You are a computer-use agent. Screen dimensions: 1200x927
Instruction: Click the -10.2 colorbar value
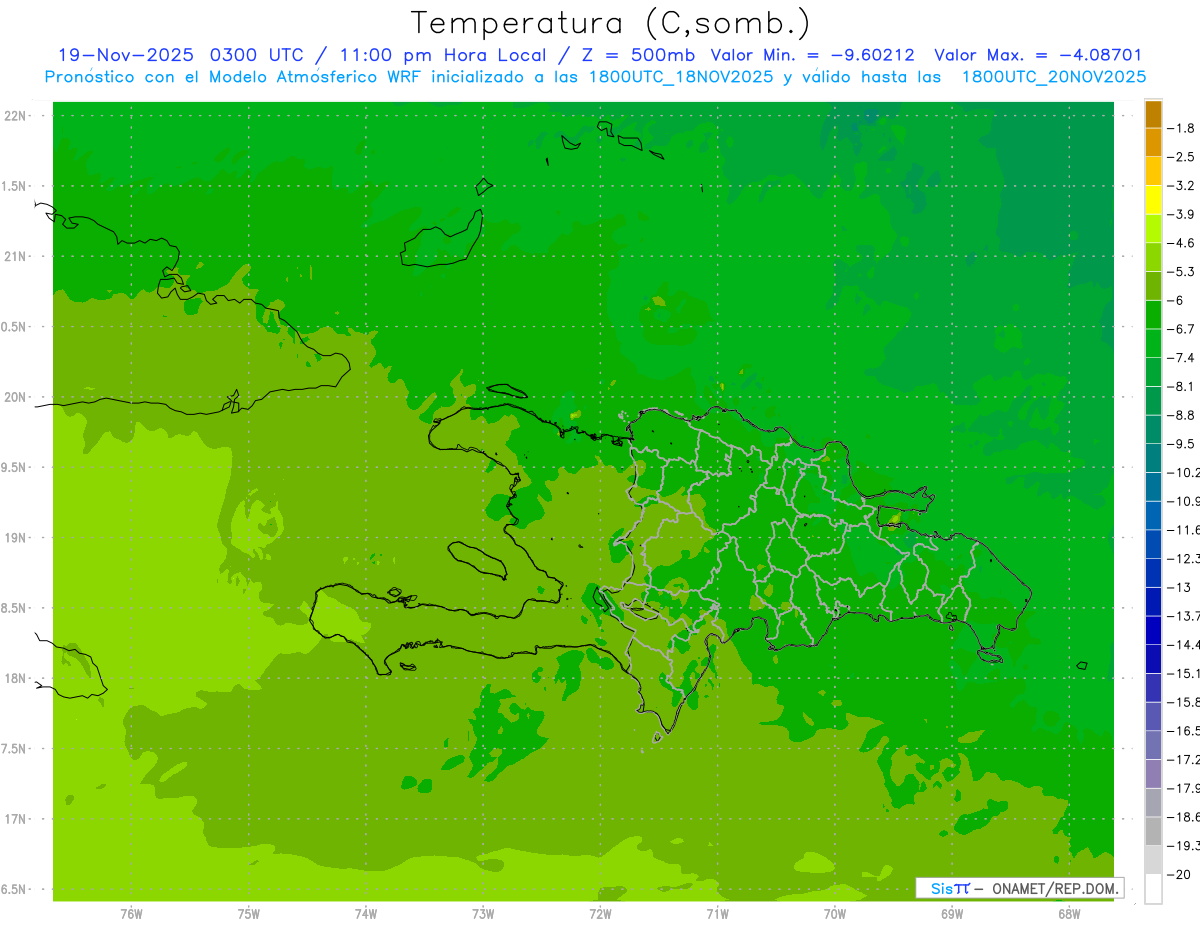point(1183,472)
